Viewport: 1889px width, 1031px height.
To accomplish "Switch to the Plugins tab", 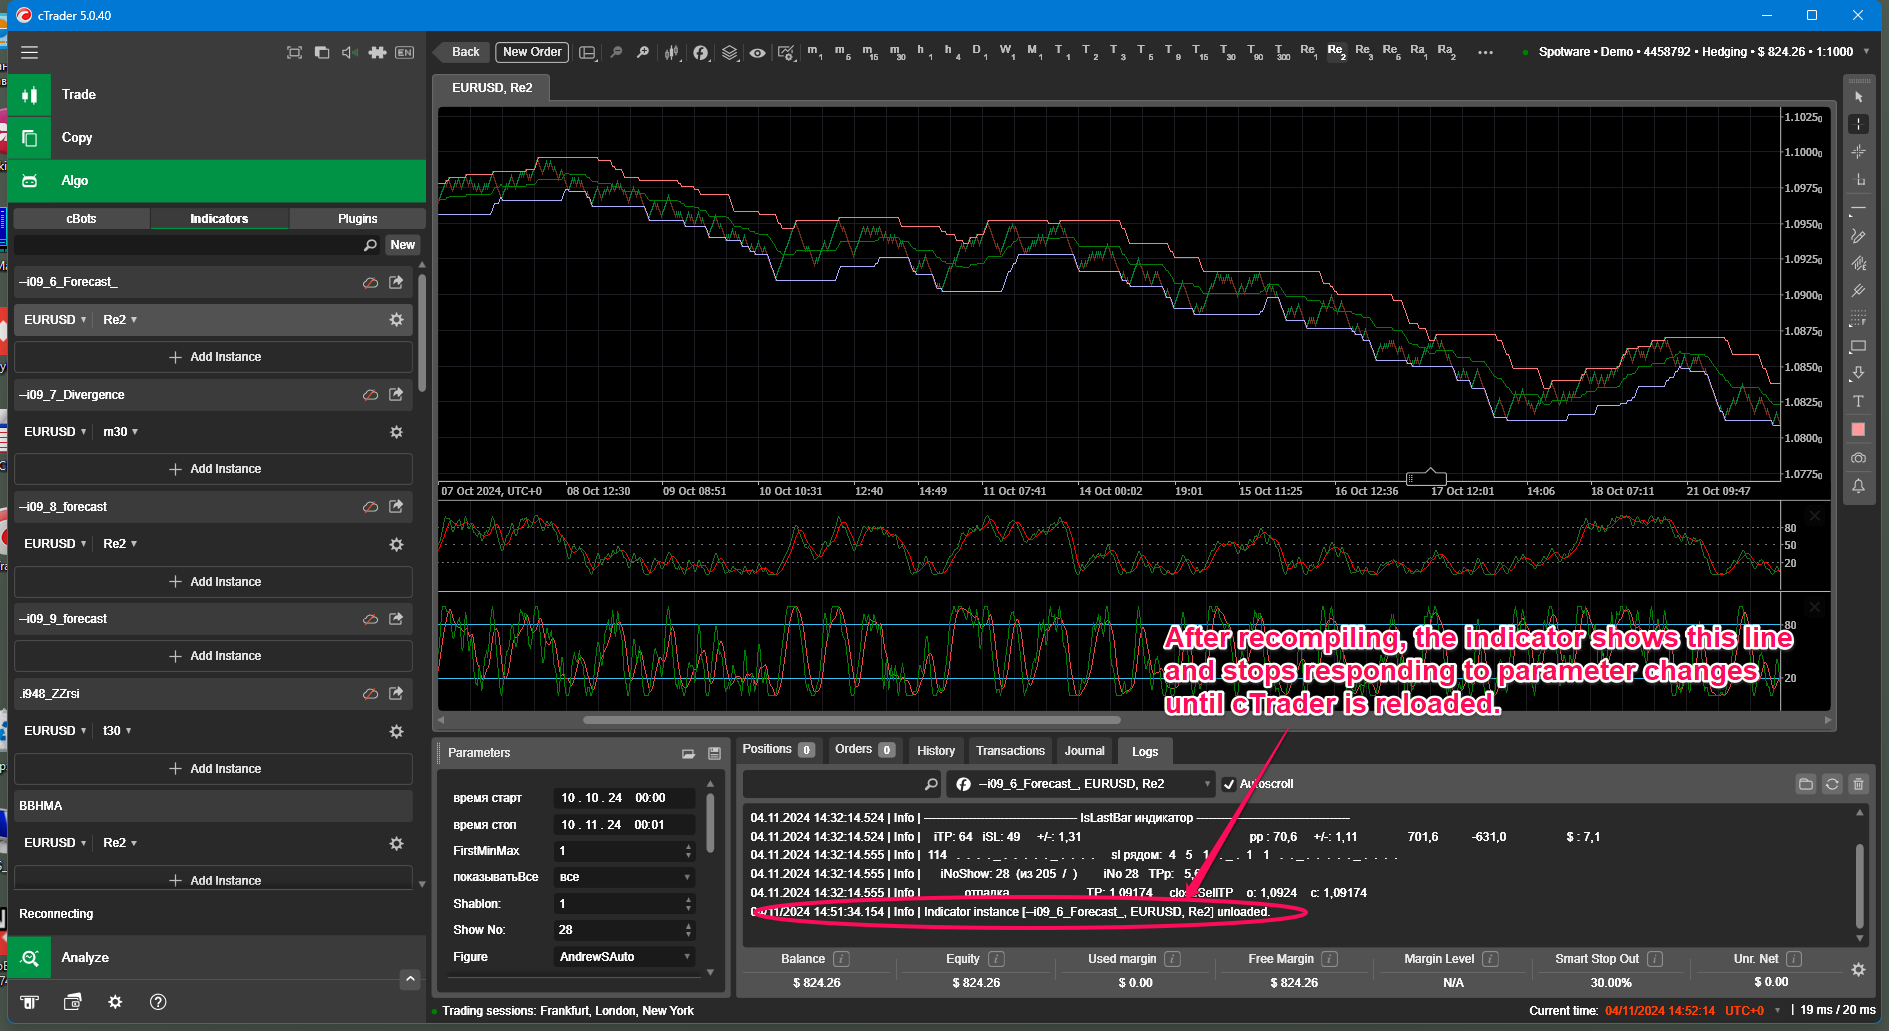I will point(357,218).
